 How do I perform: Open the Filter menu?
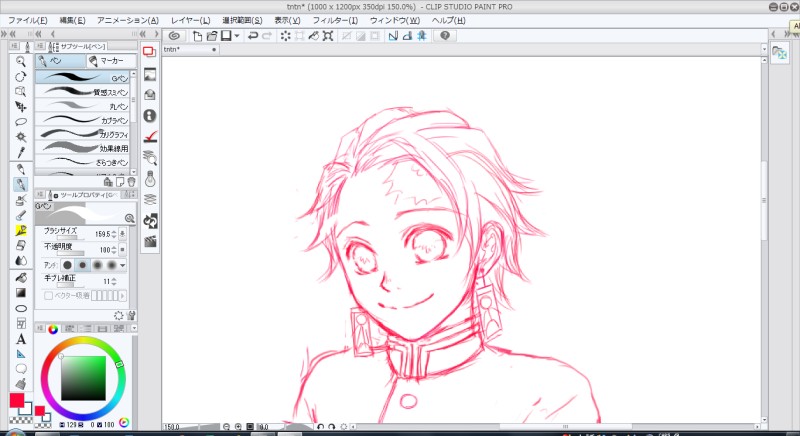click(x=335, y=20)
